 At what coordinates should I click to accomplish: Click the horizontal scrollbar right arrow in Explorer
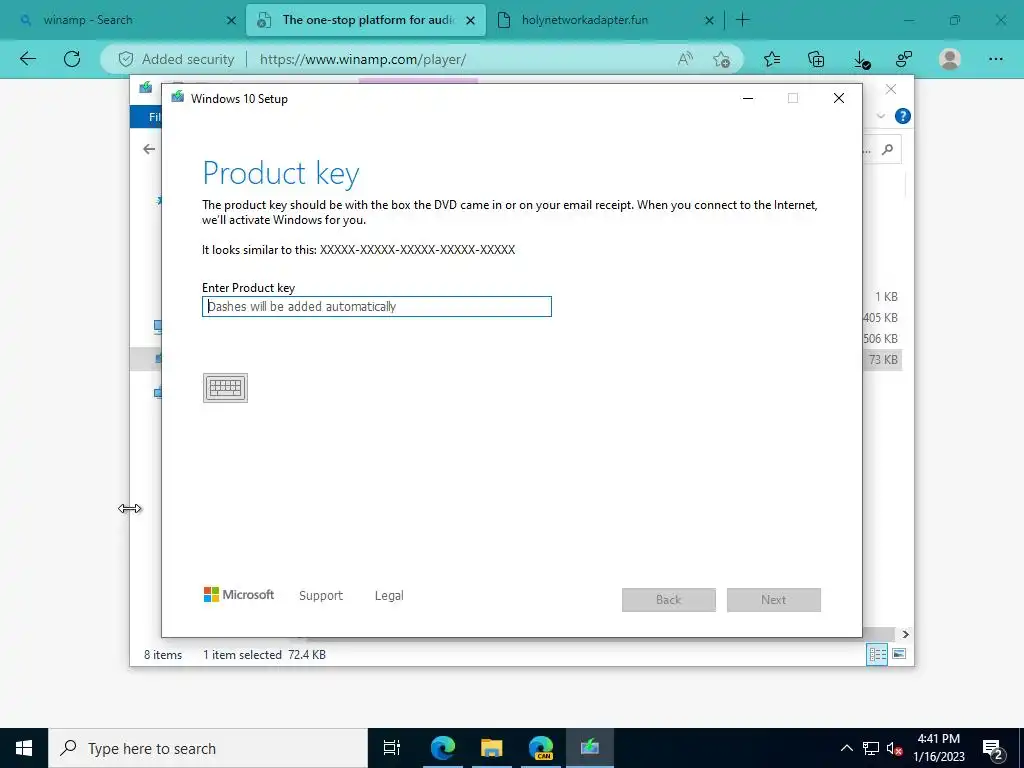point(905,634)
